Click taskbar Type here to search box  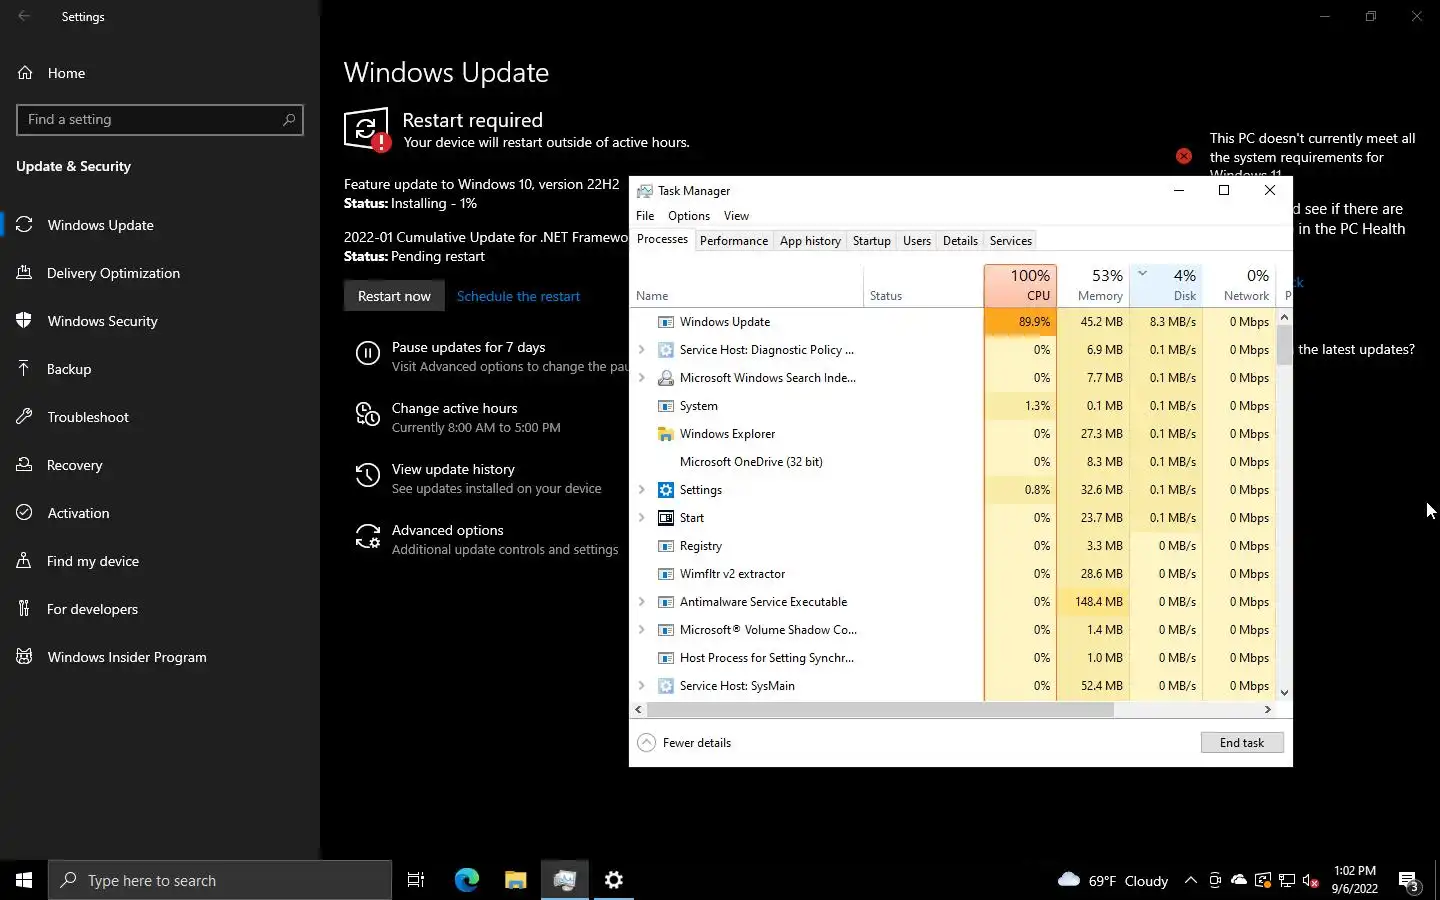[x=220, y=880]
